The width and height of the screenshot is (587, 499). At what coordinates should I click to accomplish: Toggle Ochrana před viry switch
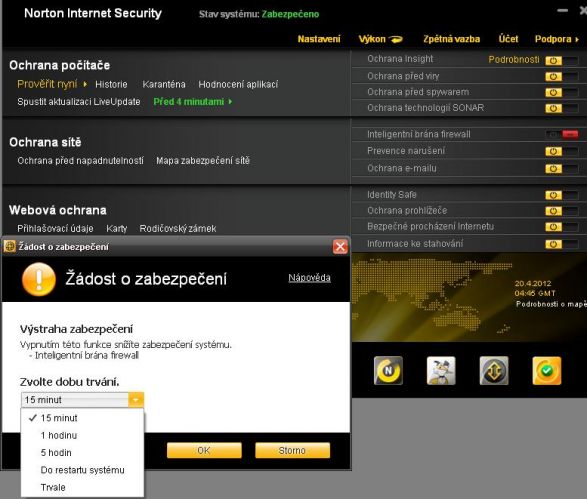coord(562,76)
